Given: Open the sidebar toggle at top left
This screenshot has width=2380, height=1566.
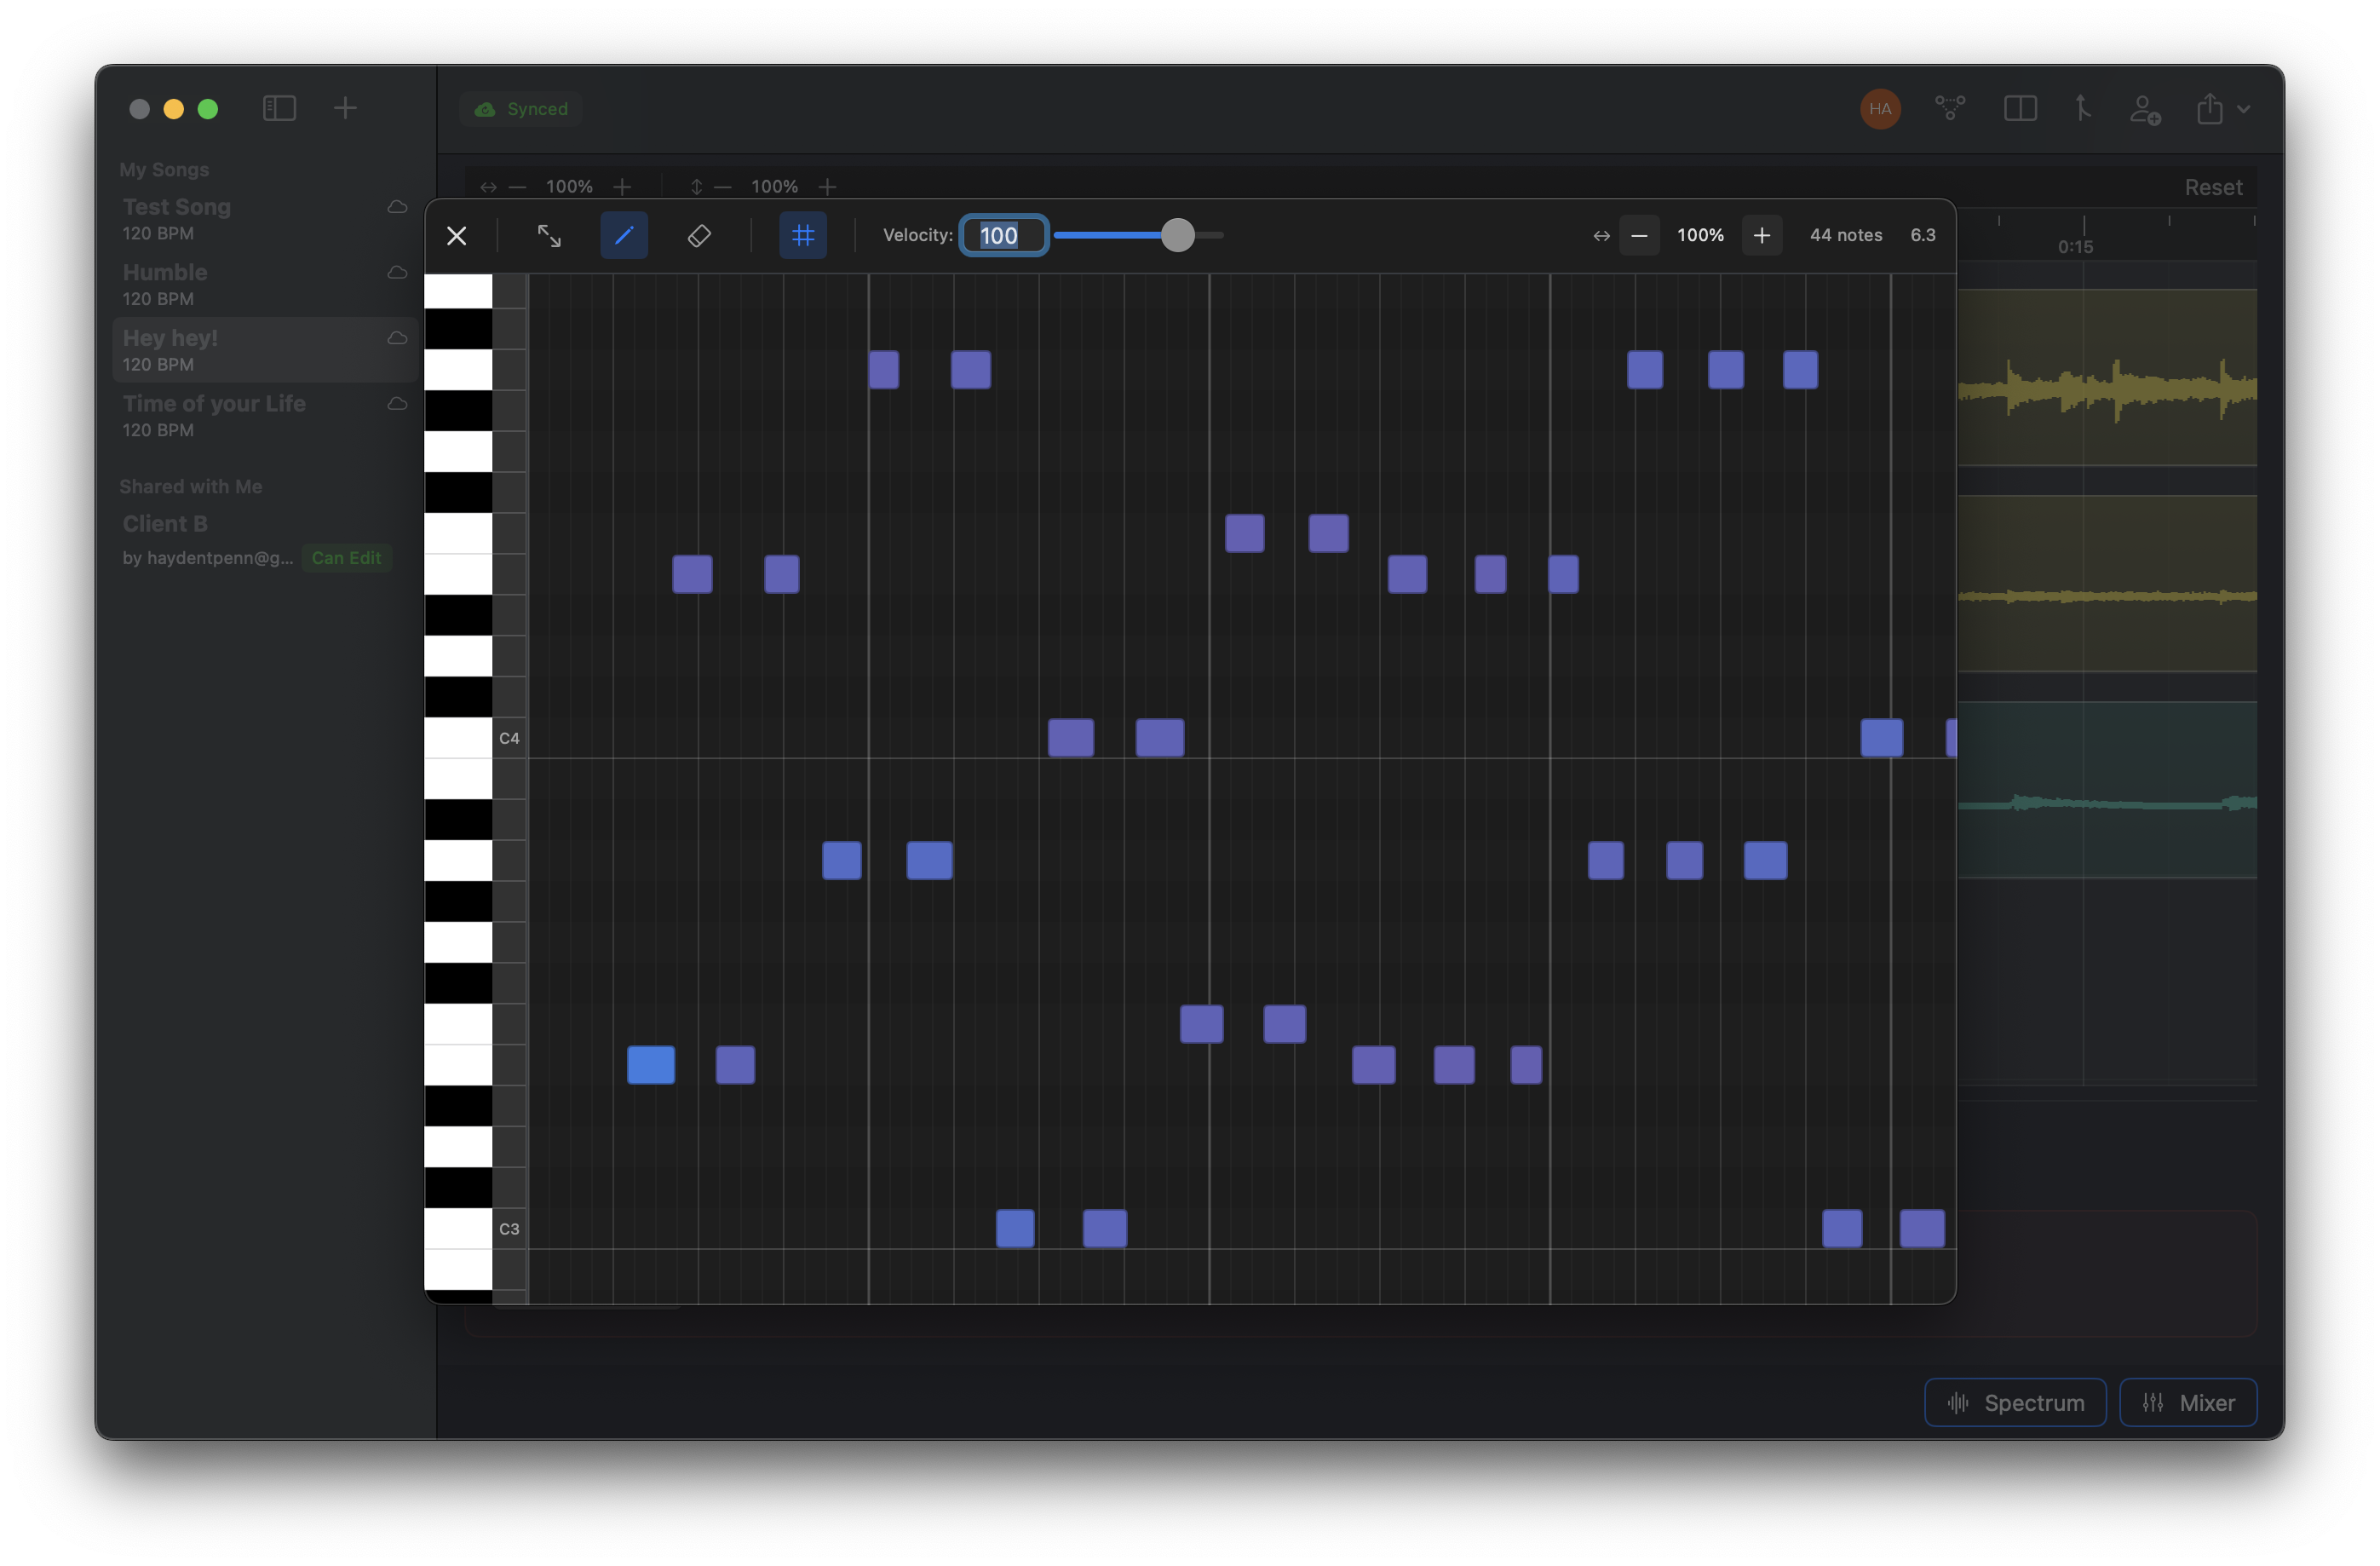Looking at the screenshot, I should pyautogui.click(x=280, y=108).
